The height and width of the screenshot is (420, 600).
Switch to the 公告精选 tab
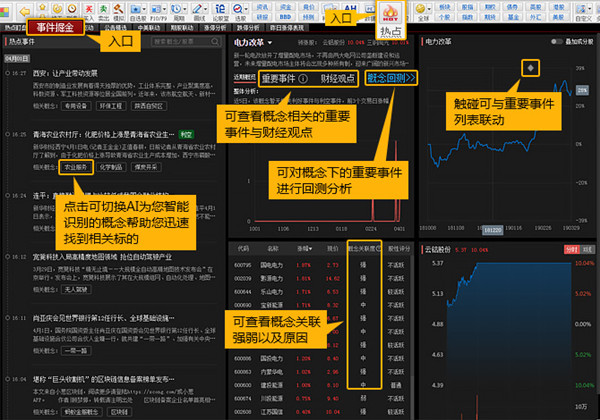click(x=115, y=28)
